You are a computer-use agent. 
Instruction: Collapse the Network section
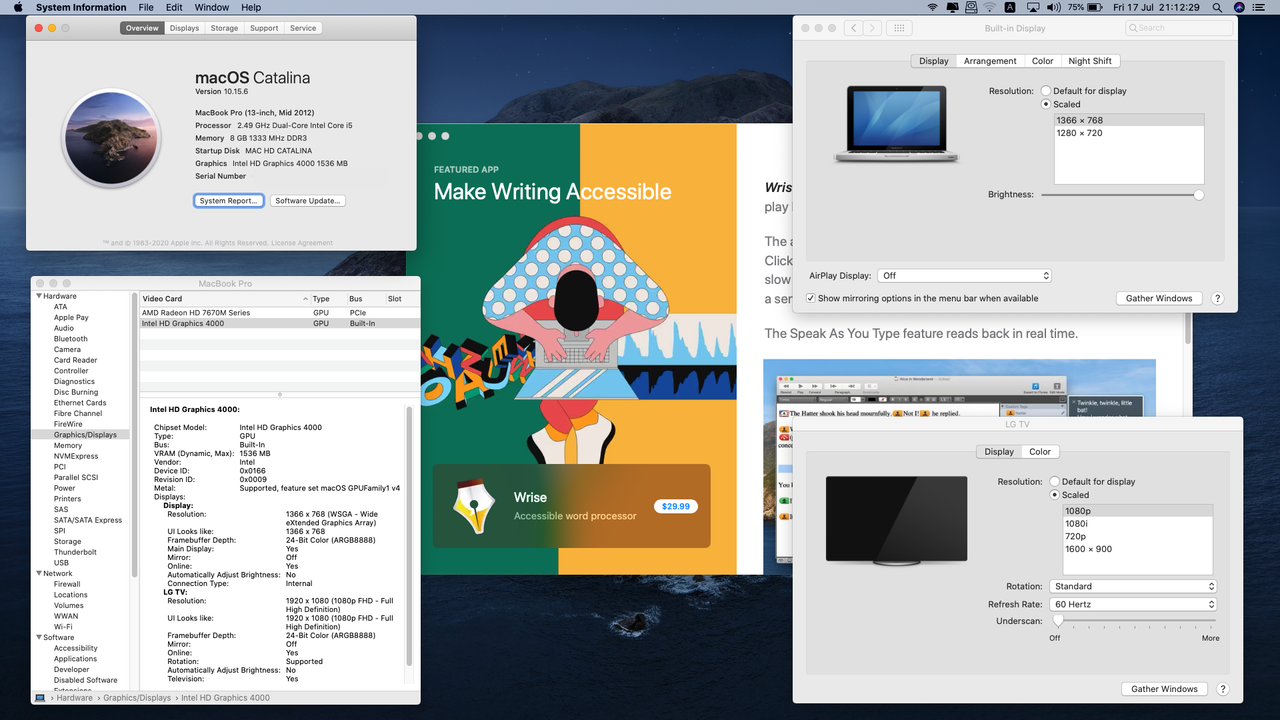(39, 573)
